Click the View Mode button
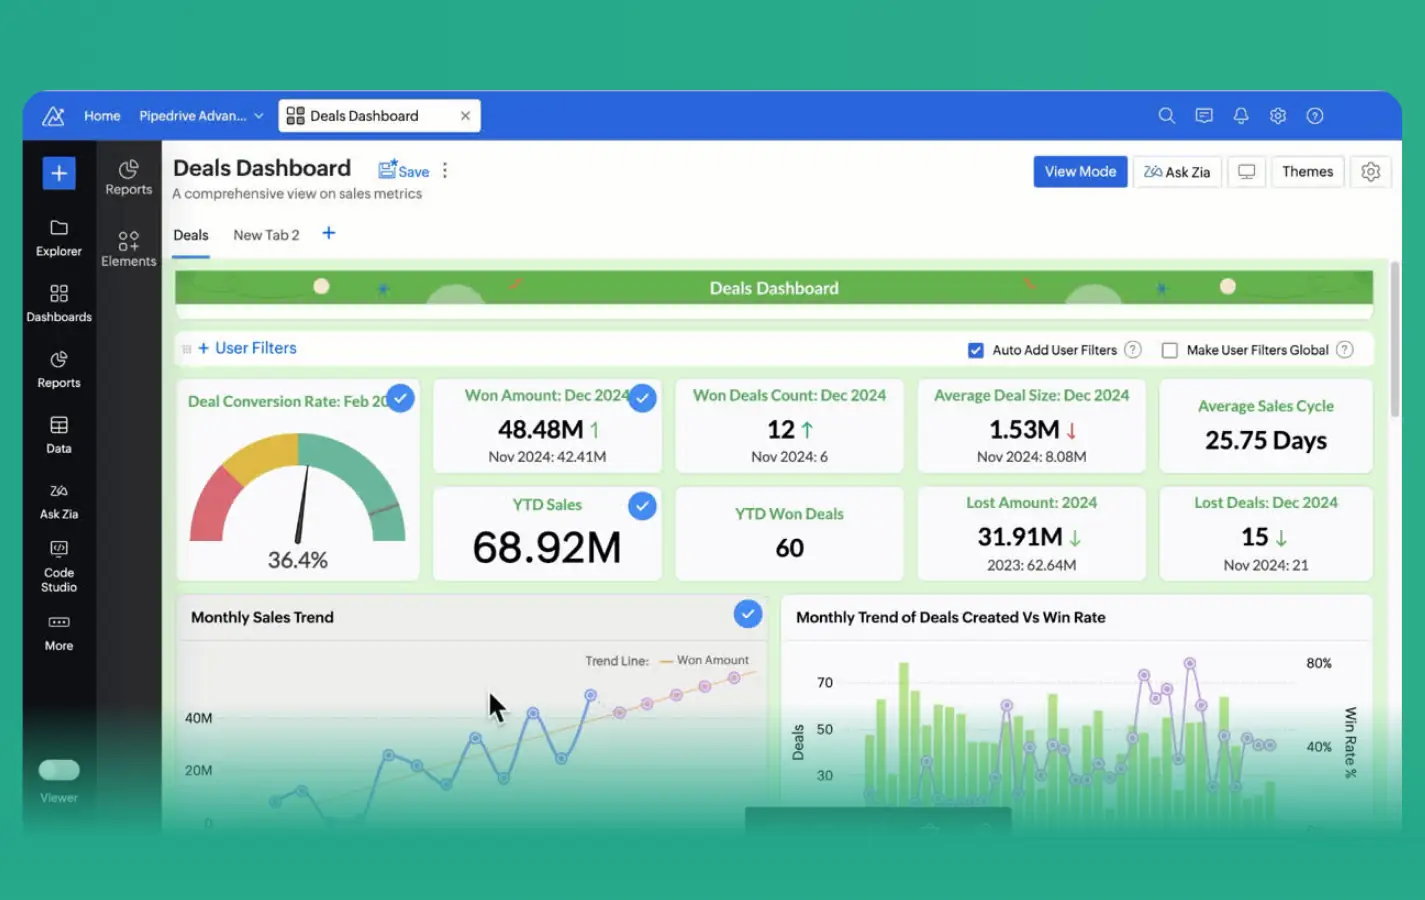 point(1080,172)
